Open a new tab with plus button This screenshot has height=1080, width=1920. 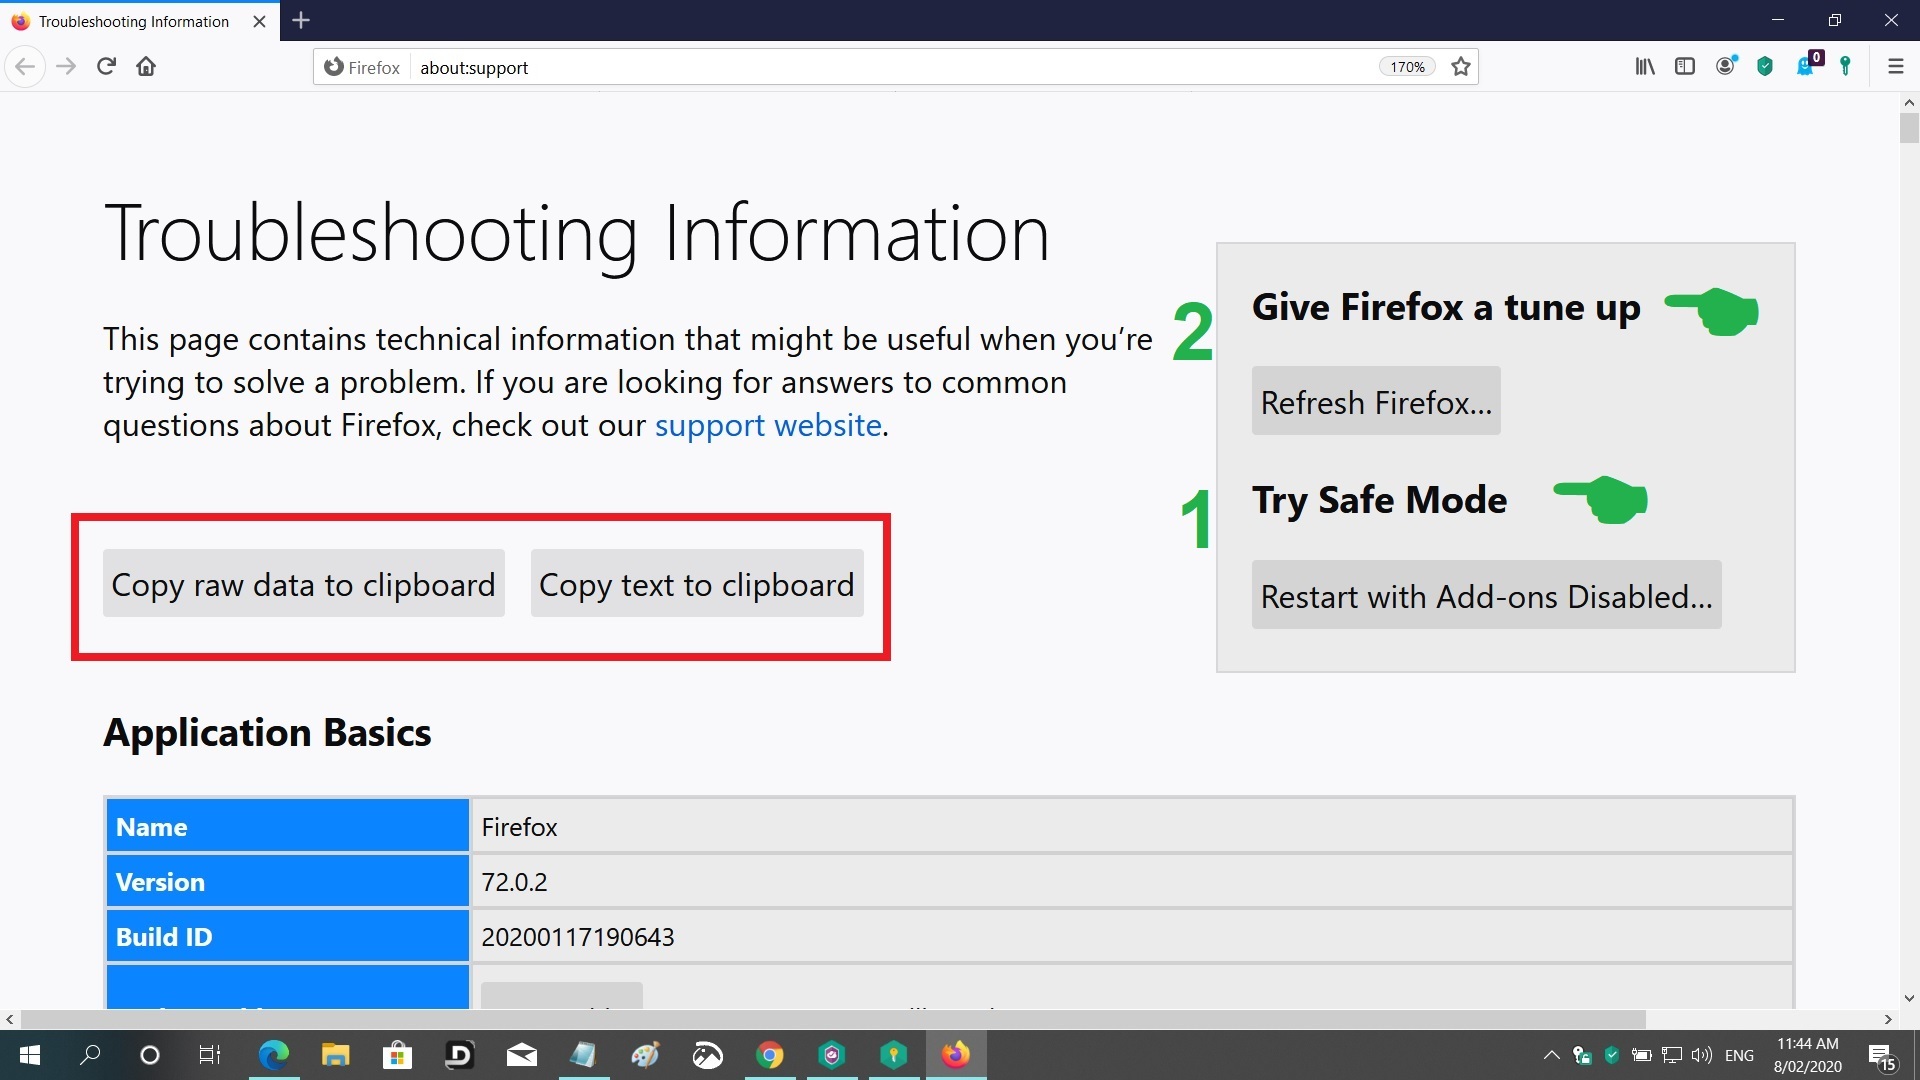(301, 20)
